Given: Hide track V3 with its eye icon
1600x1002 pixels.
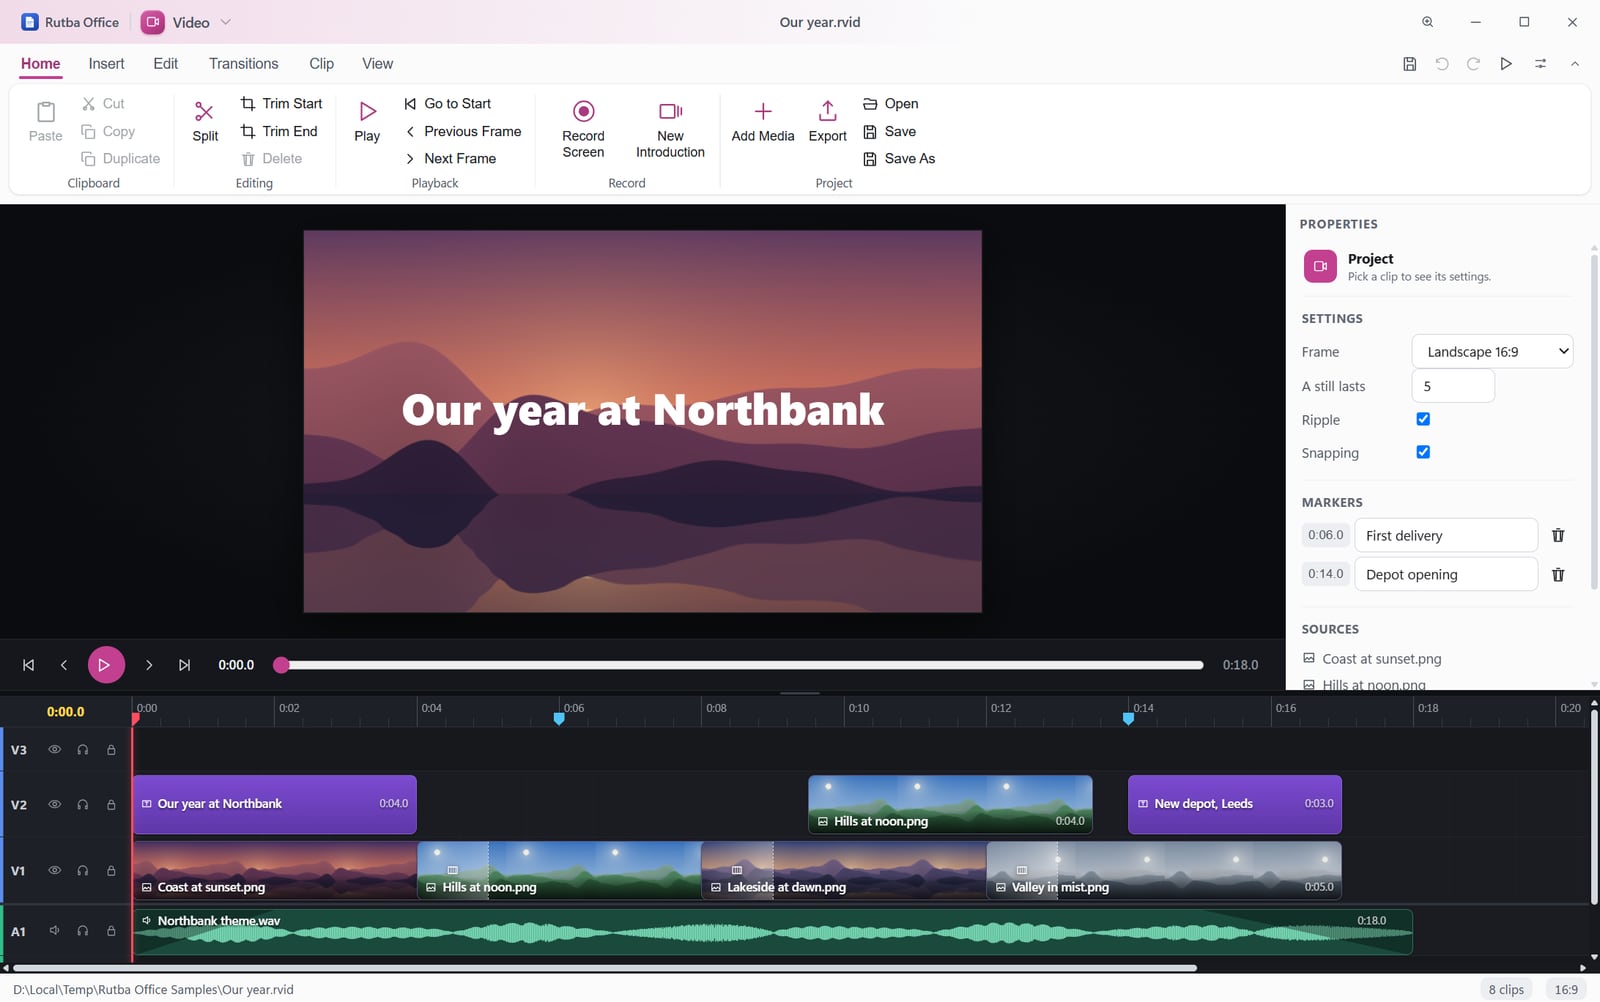Looking at the screenshot, I should pyautogui.click(x=55, y=750).
